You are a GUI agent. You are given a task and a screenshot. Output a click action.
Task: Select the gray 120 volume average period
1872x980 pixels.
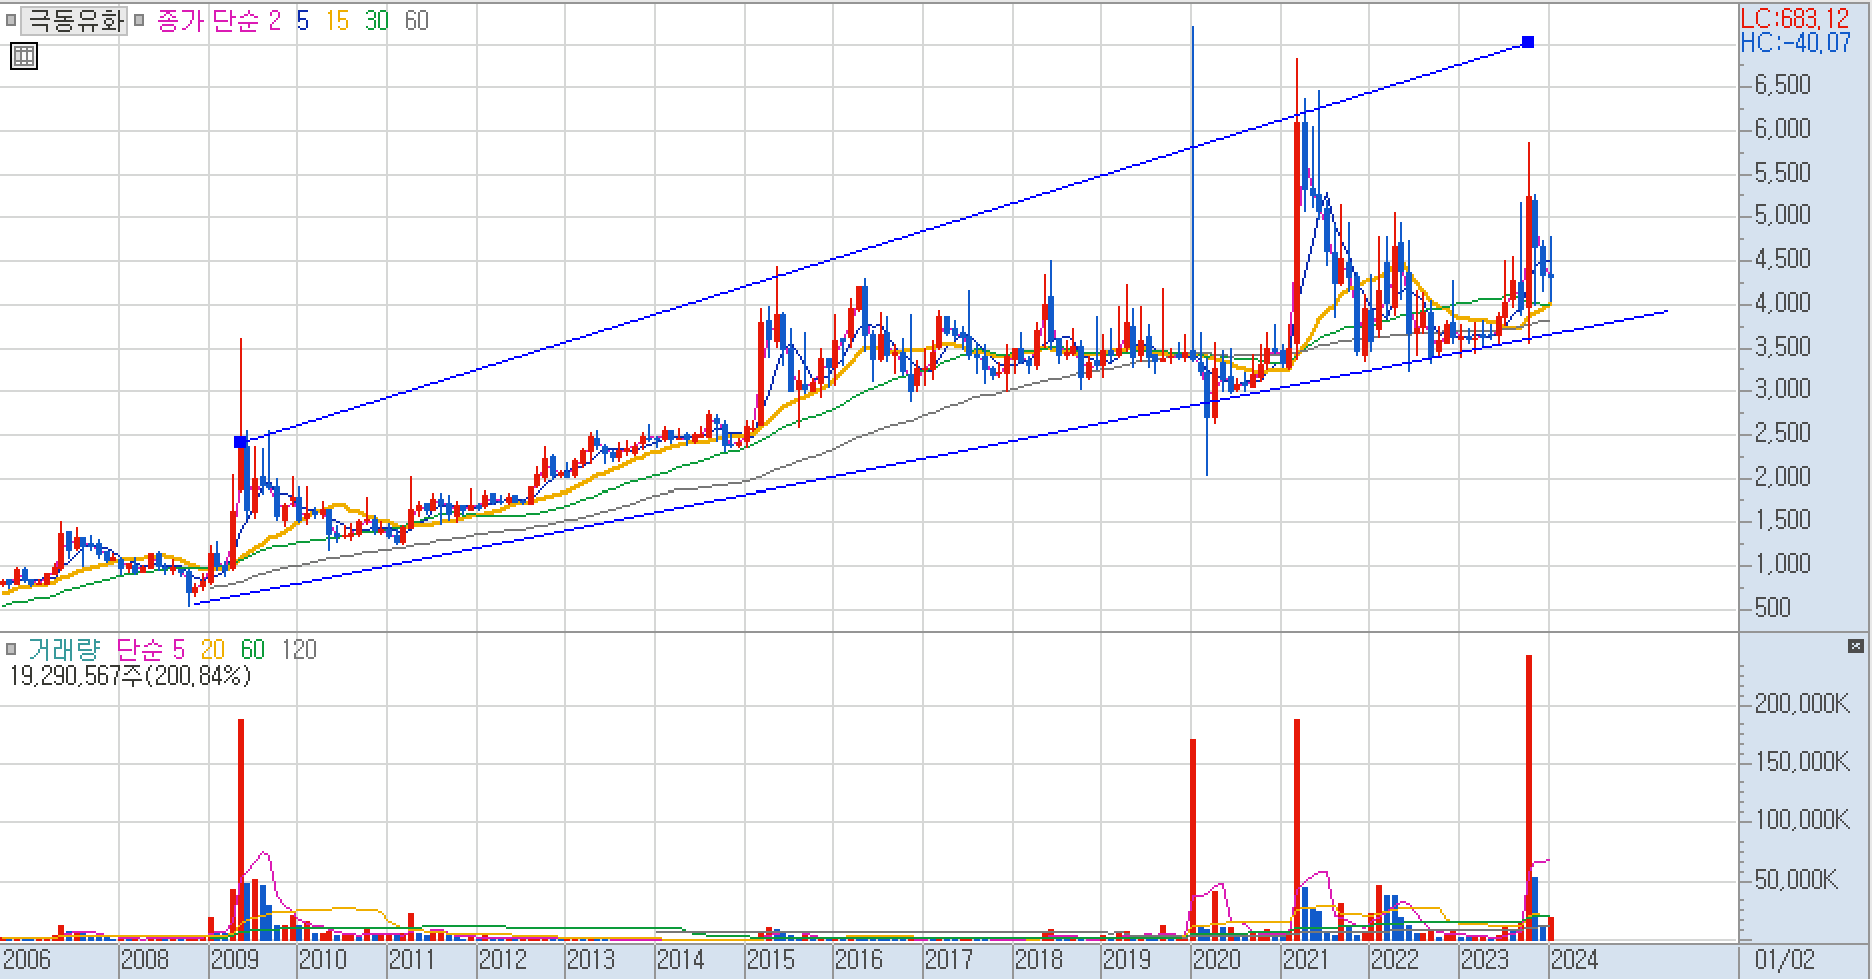pos(299,650)
